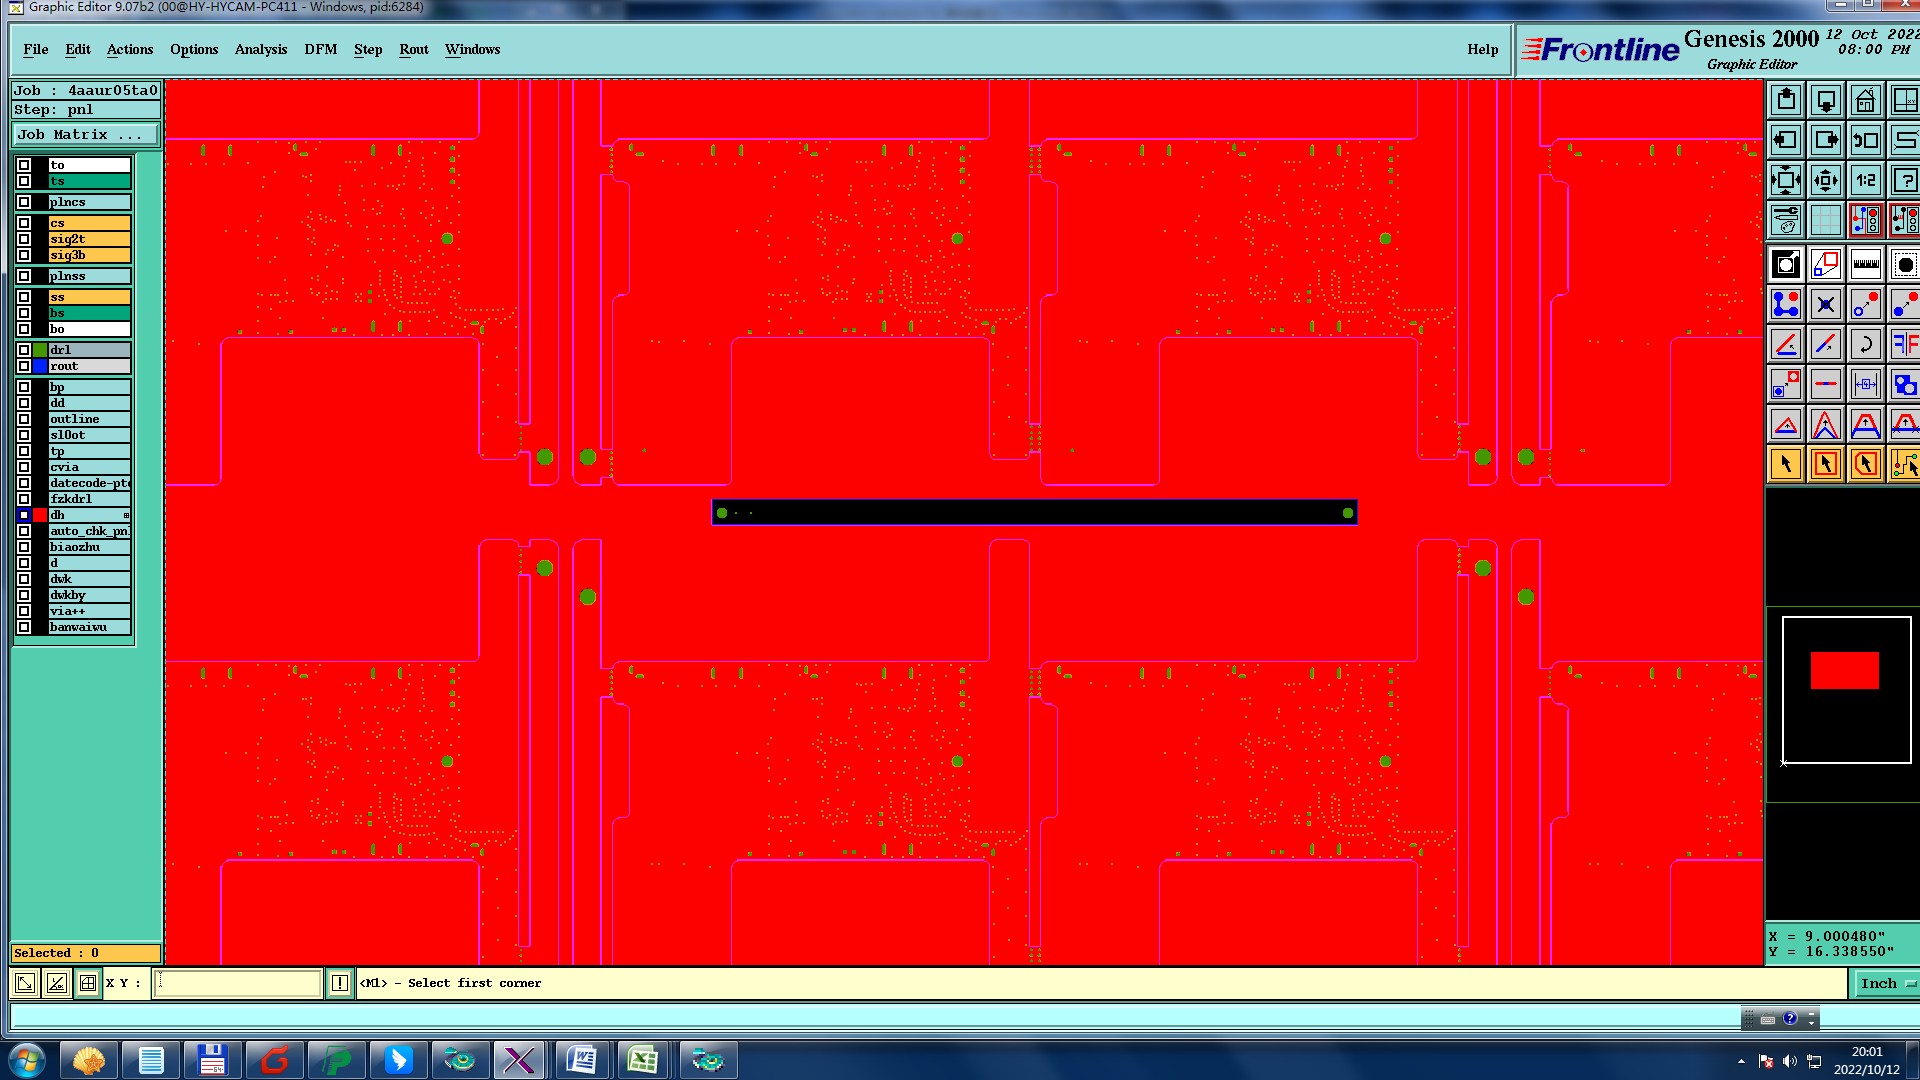Toggle checkbox for the drl layer
Viewport: 1920px width, 1080px height.
point(24,350)
